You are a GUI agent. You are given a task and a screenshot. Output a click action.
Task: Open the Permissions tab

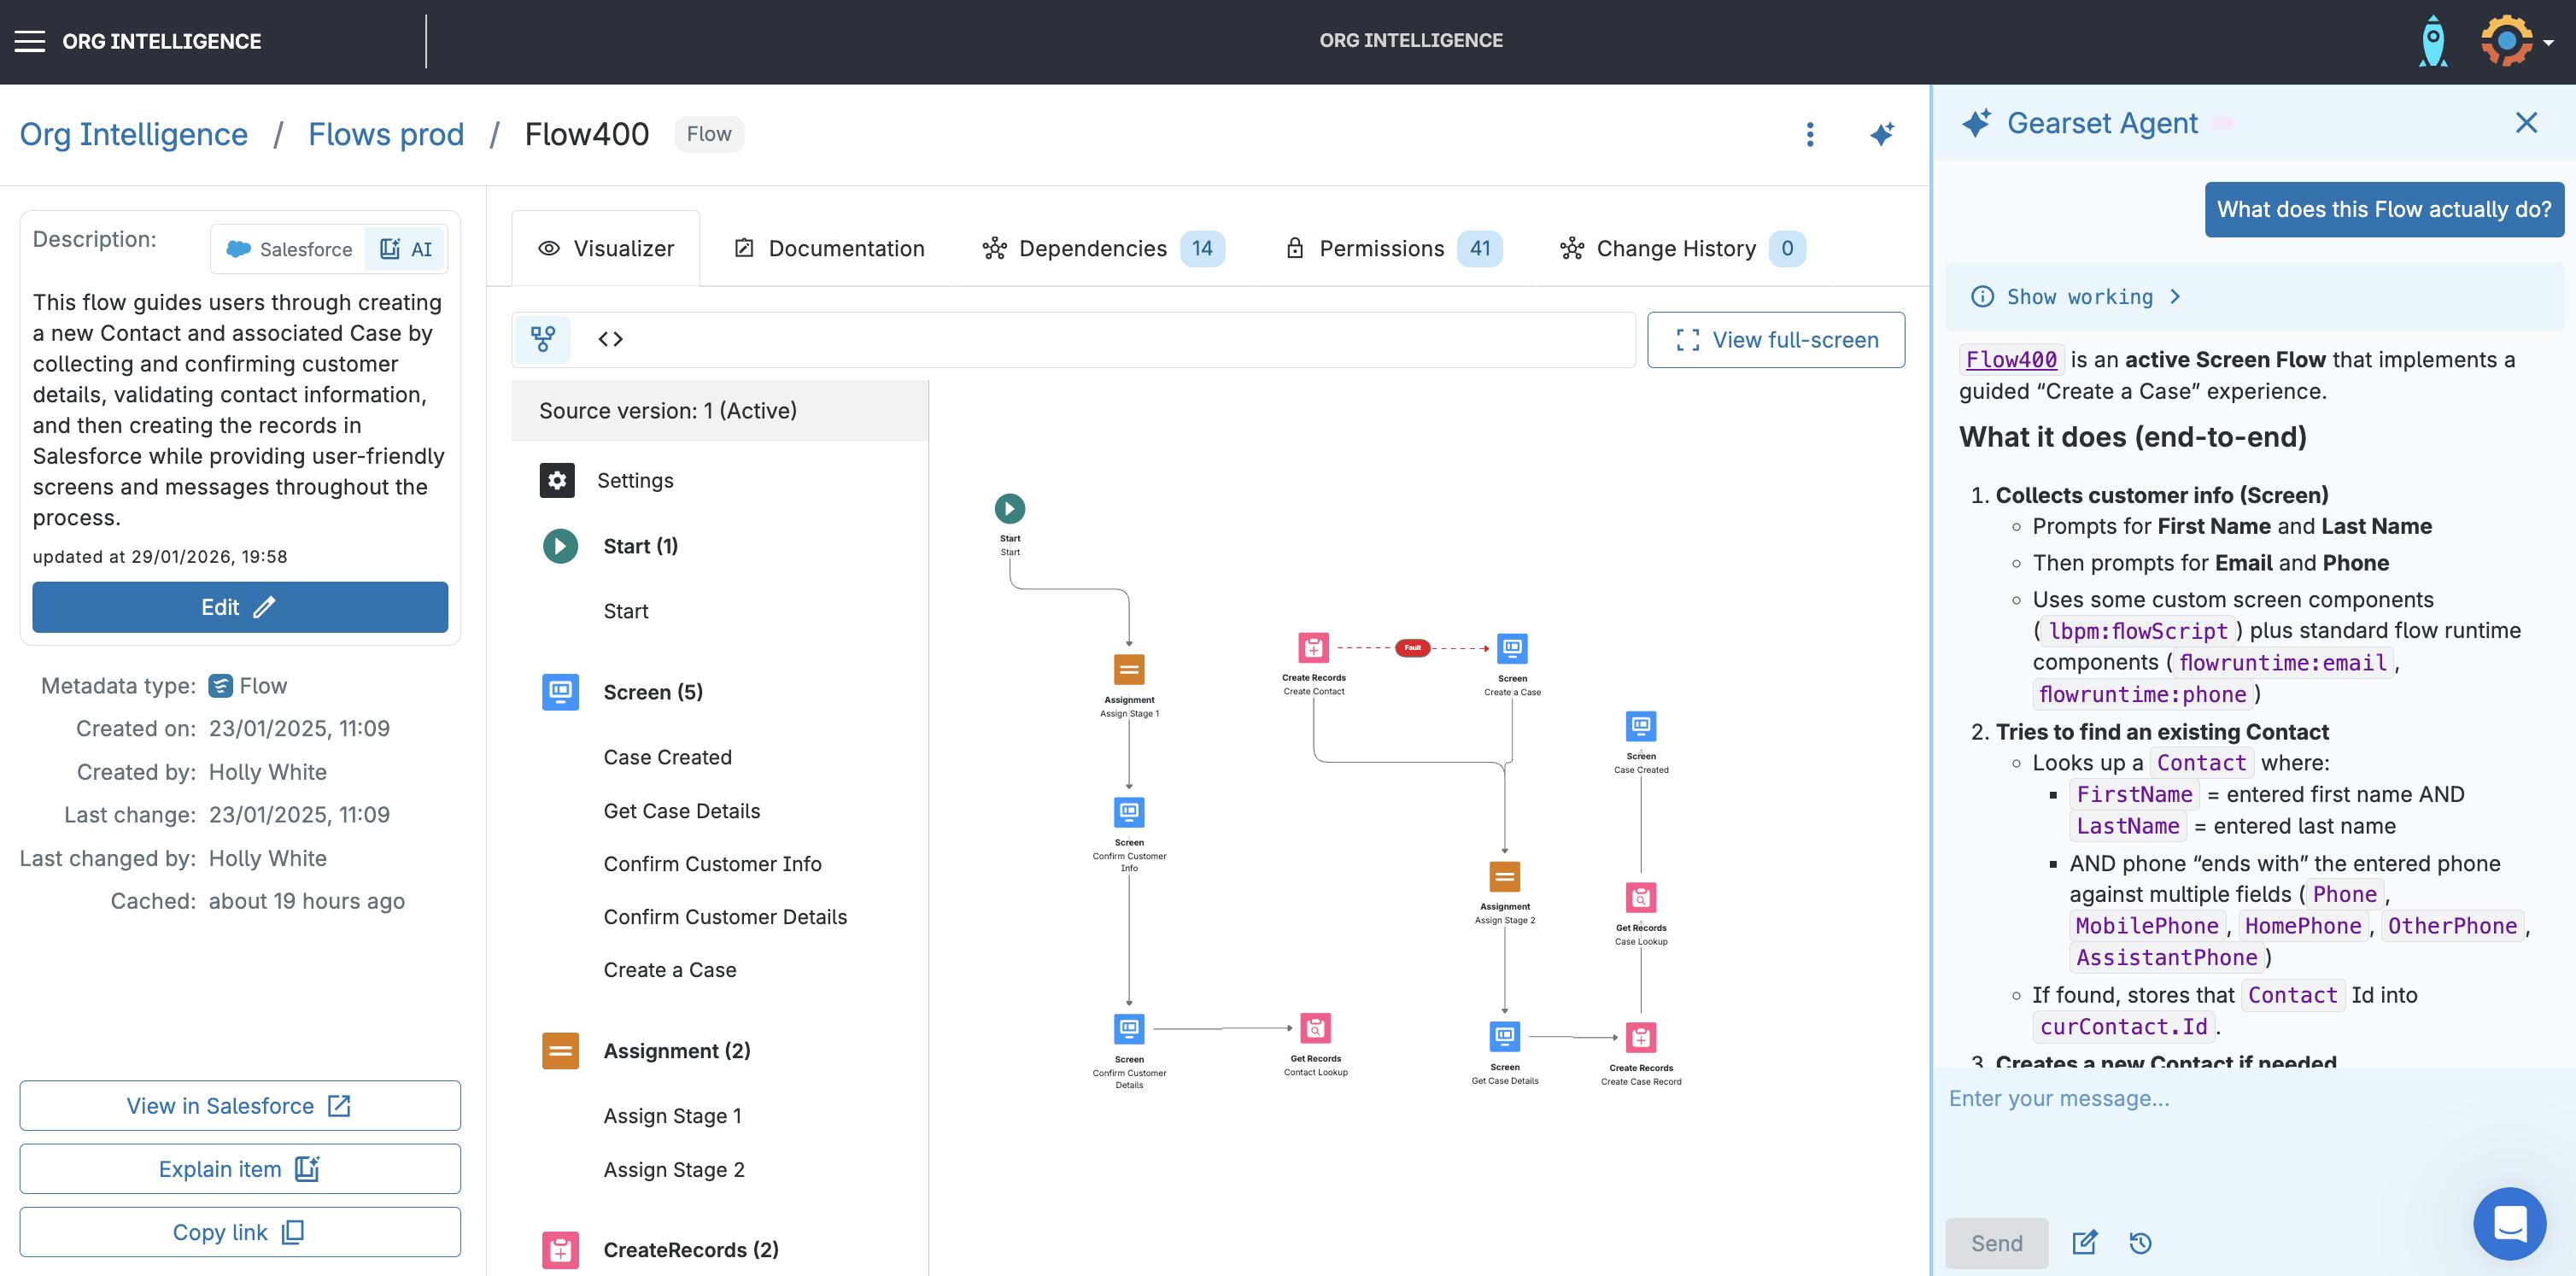(x=1380, y=248)
